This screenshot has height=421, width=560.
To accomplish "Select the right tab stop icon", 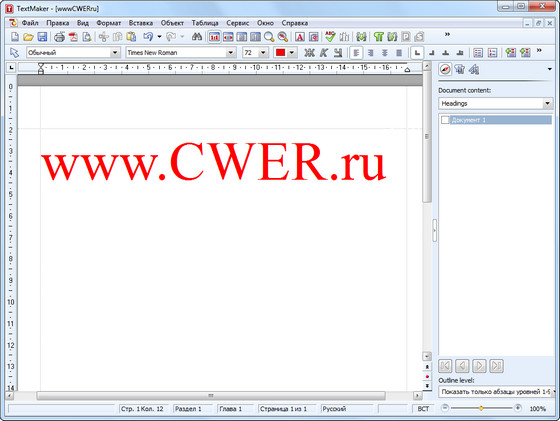I will click(432, 53).
